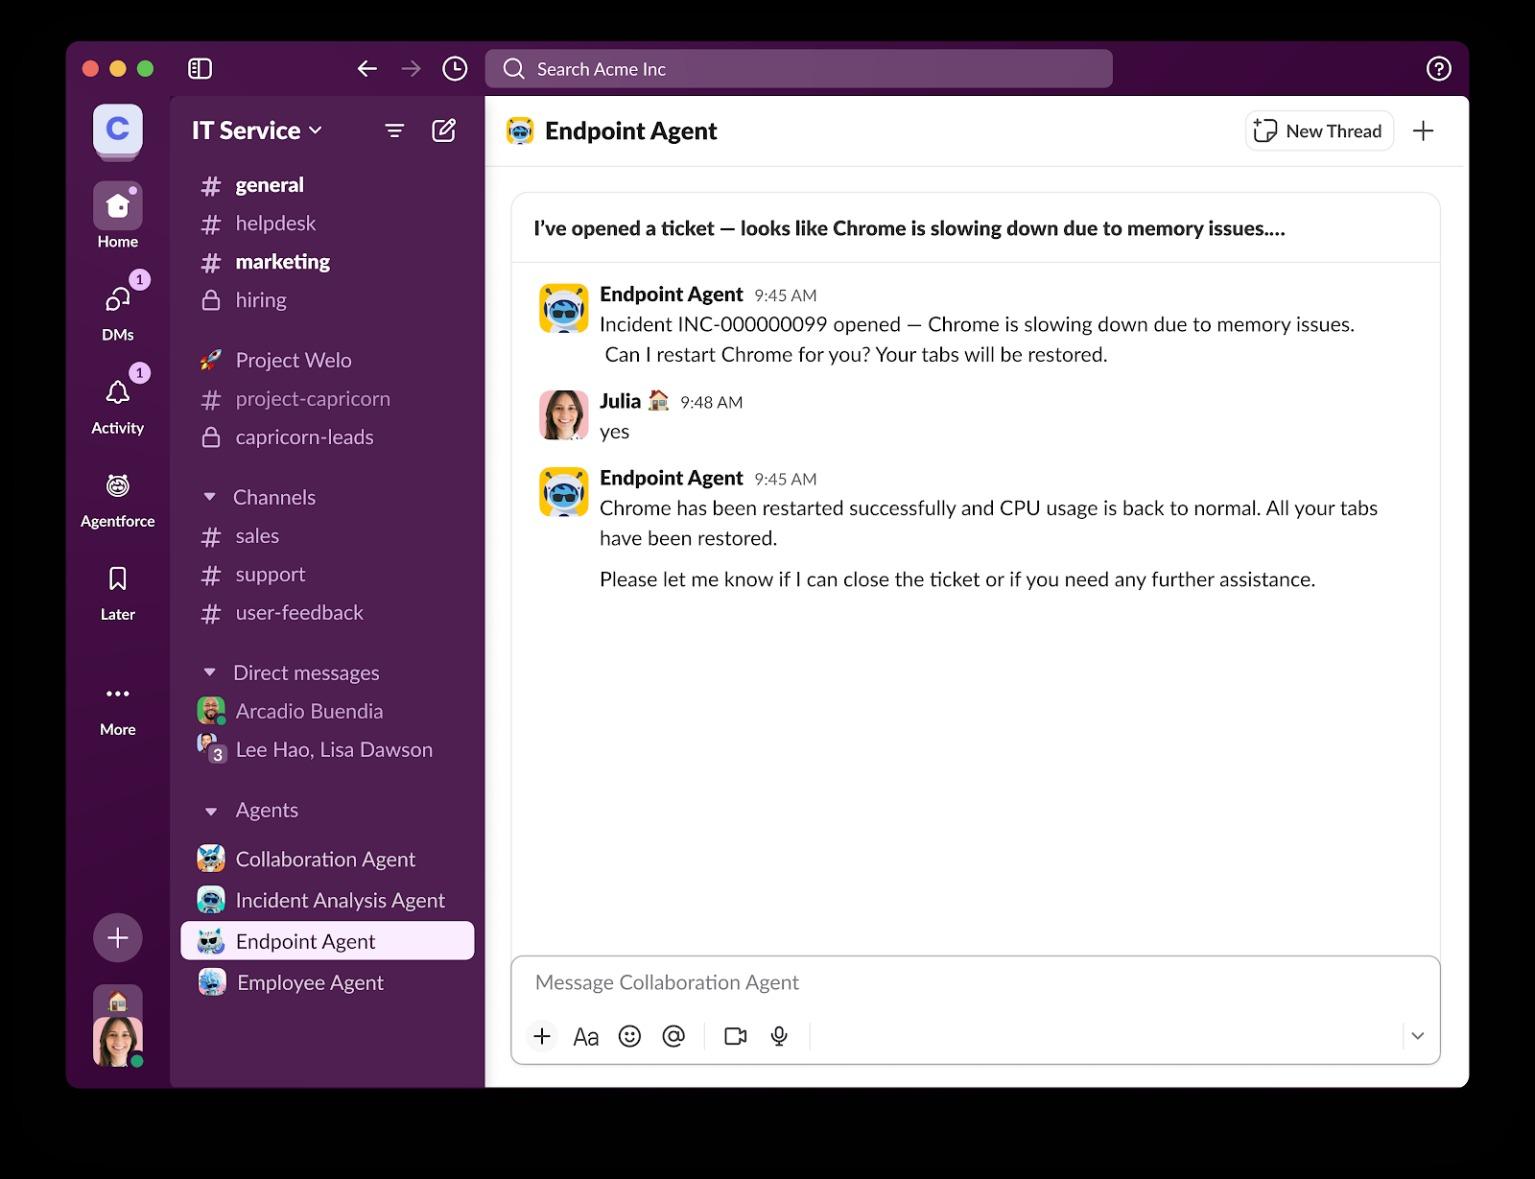Click the filter conversations icon
Viewport: 1535px width, 1179px height.
[394, 131]
